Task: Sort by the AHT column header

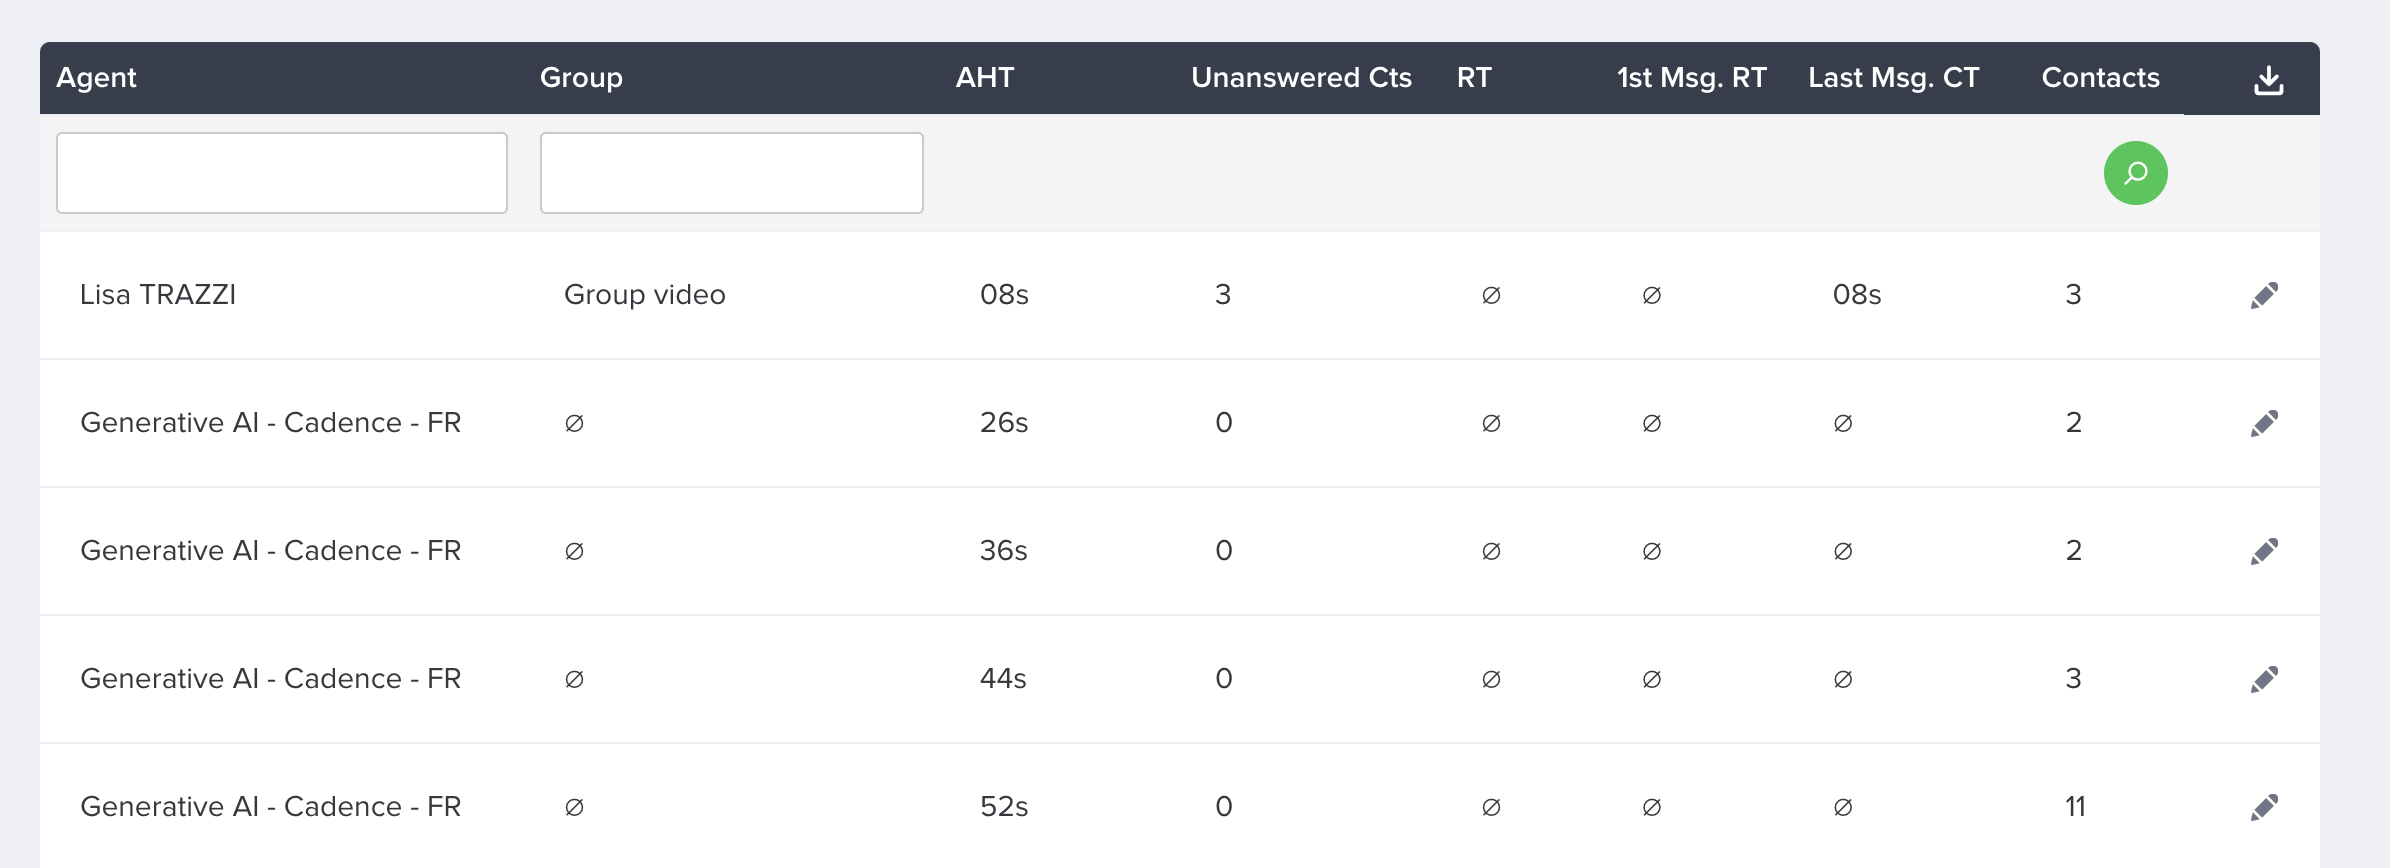Action: tap(985, 78)
